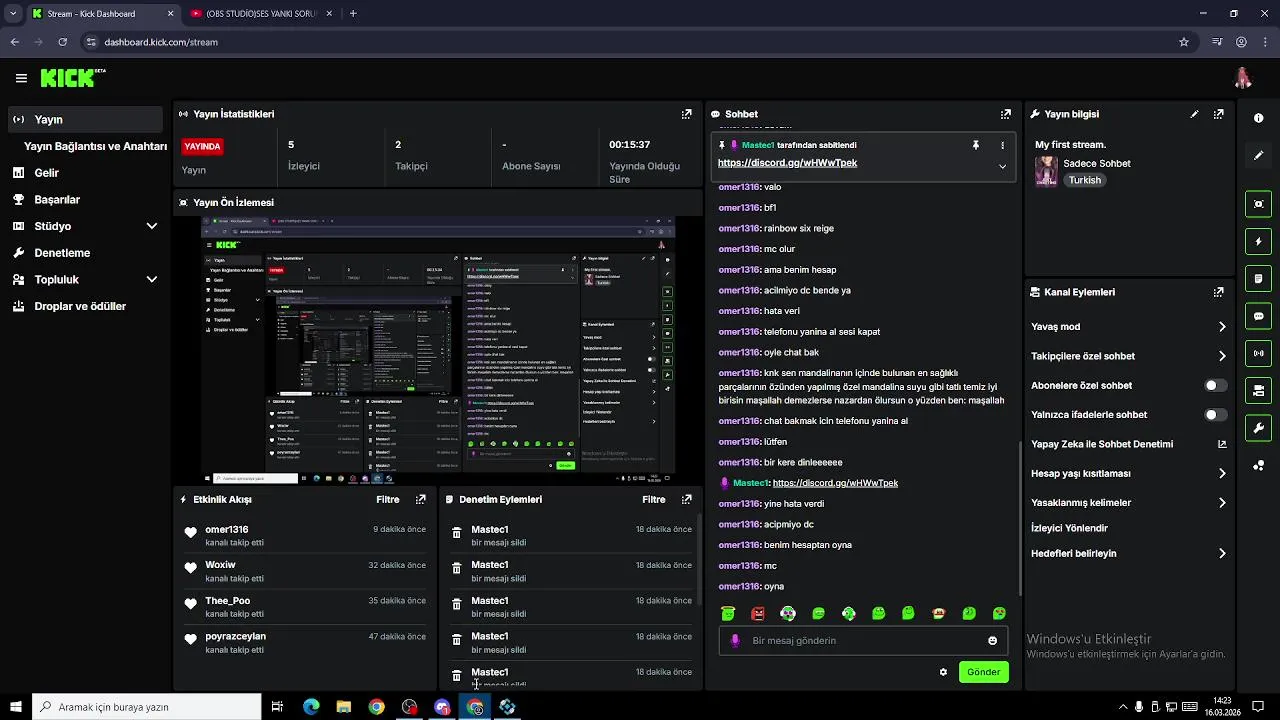Click the stream preview thumbnail

(438, 350)
